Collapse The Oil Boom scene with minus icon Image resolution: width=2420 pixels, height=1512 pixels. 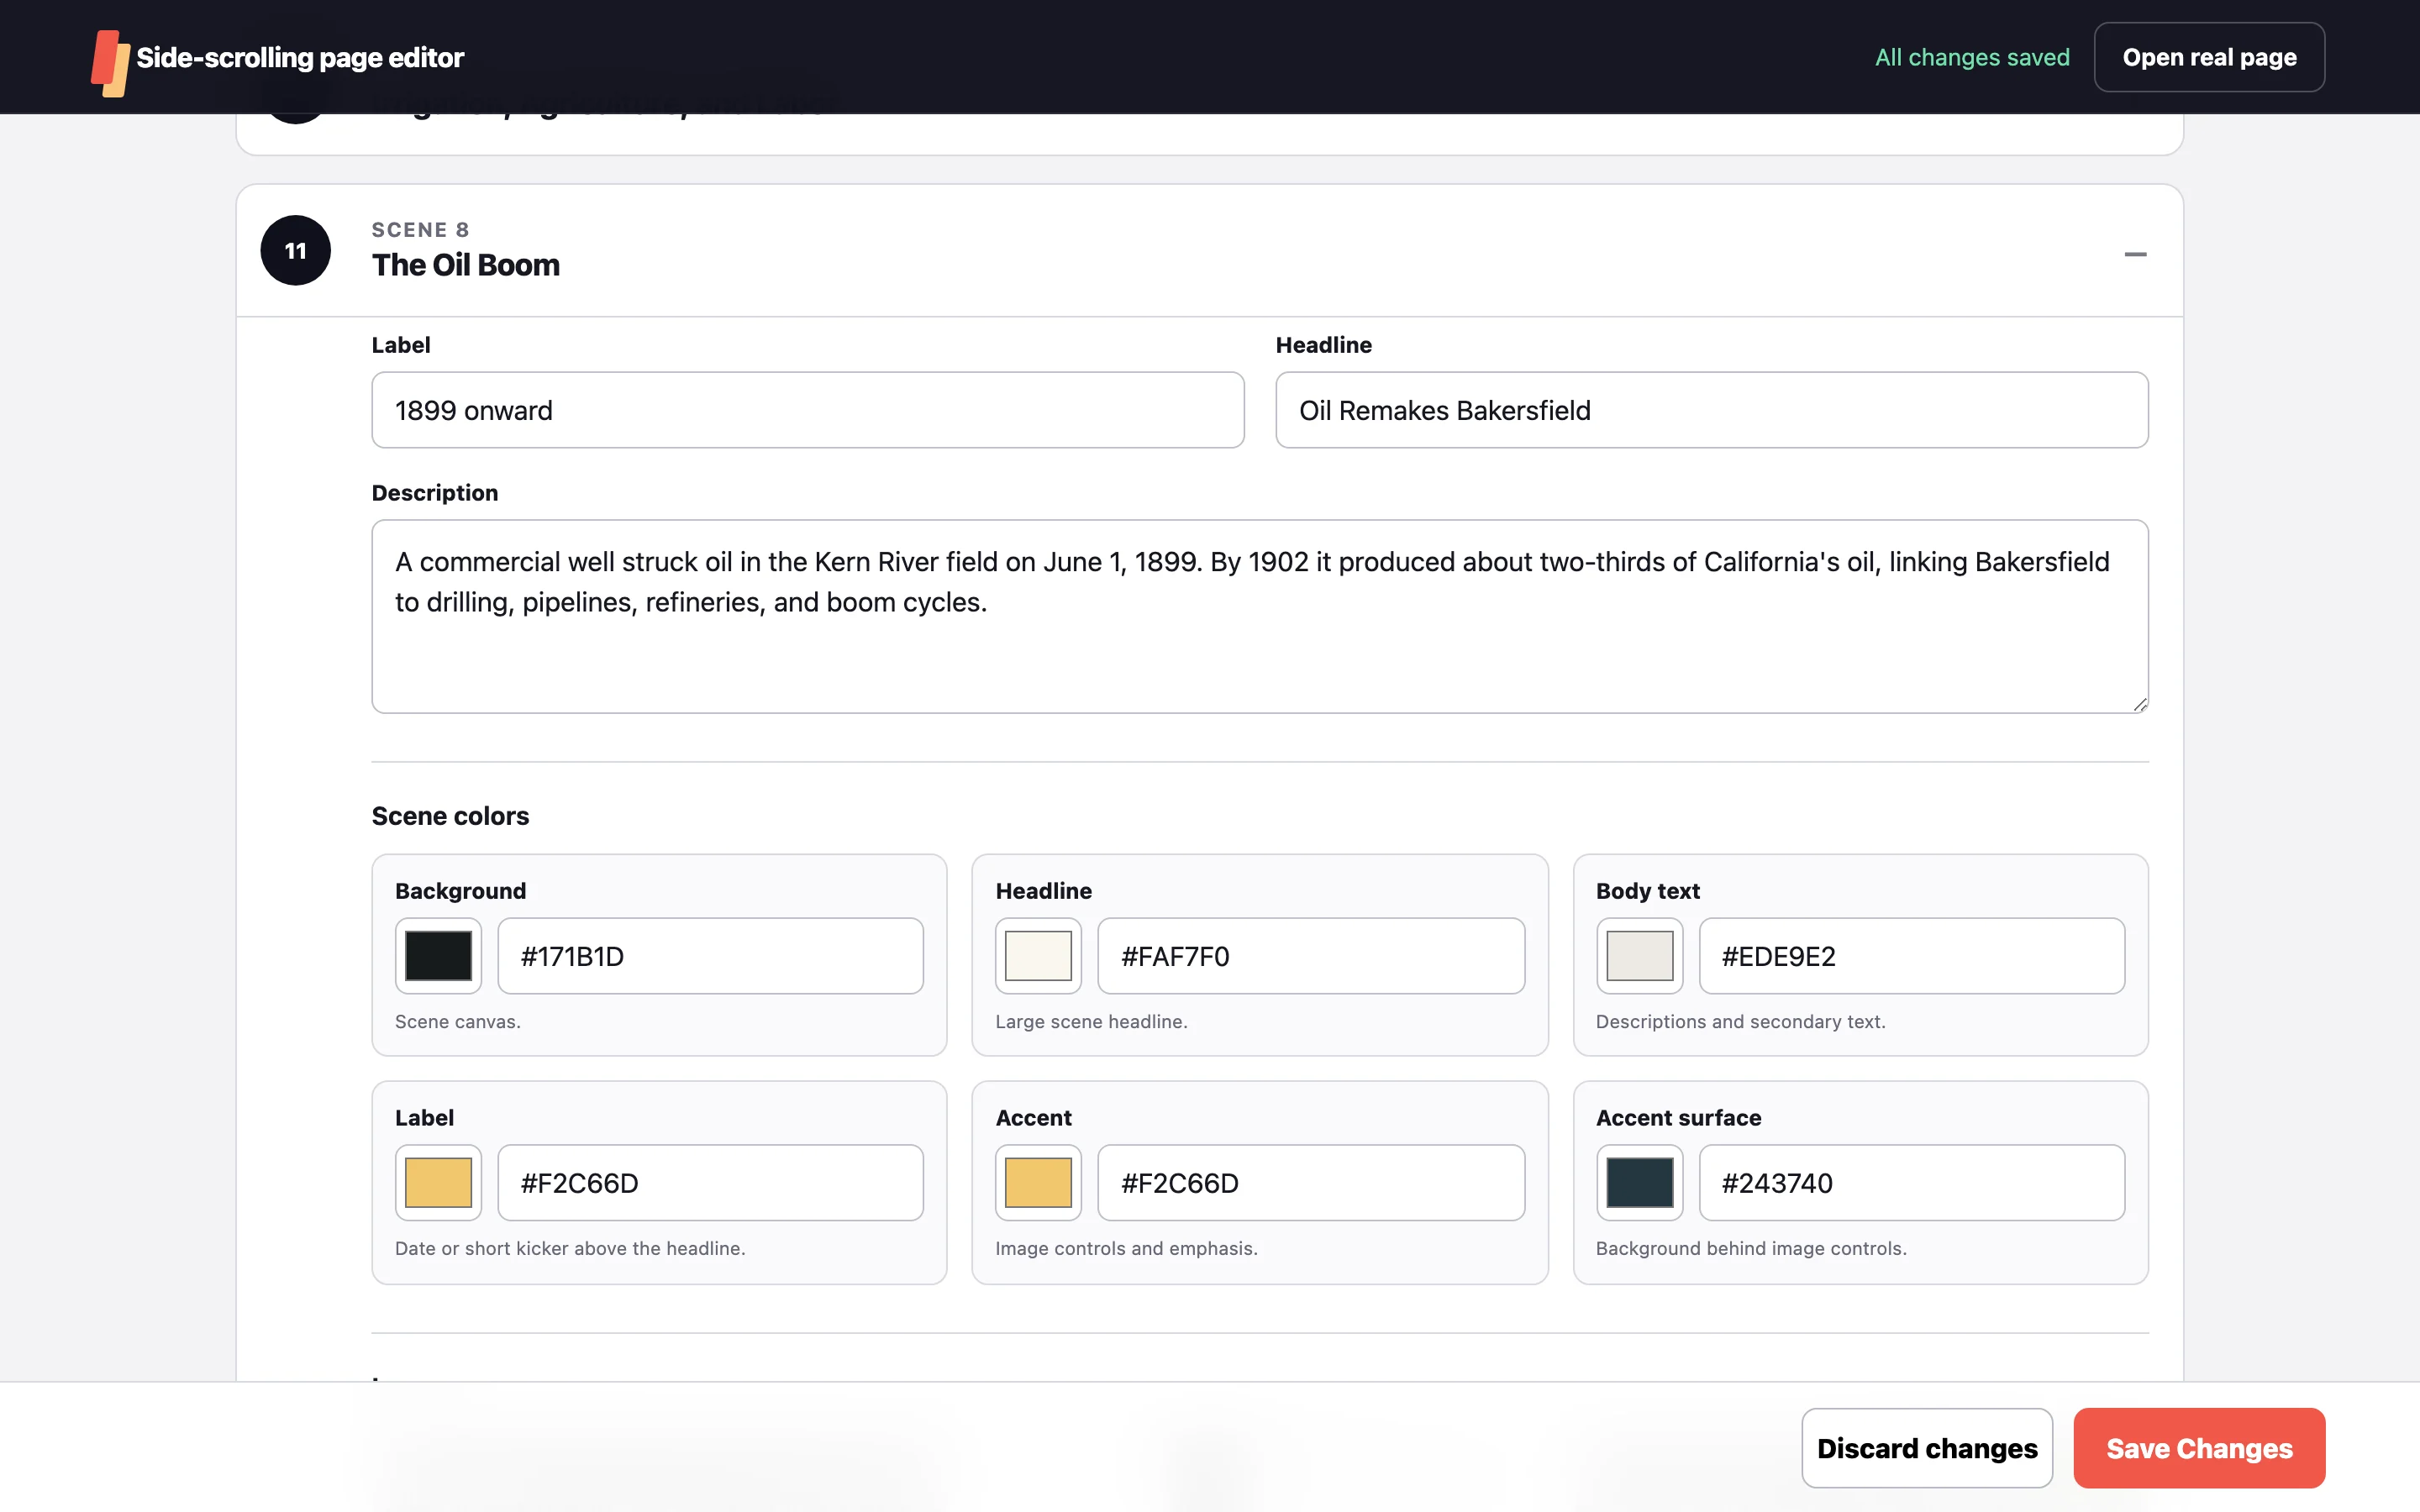point(2135,254)
